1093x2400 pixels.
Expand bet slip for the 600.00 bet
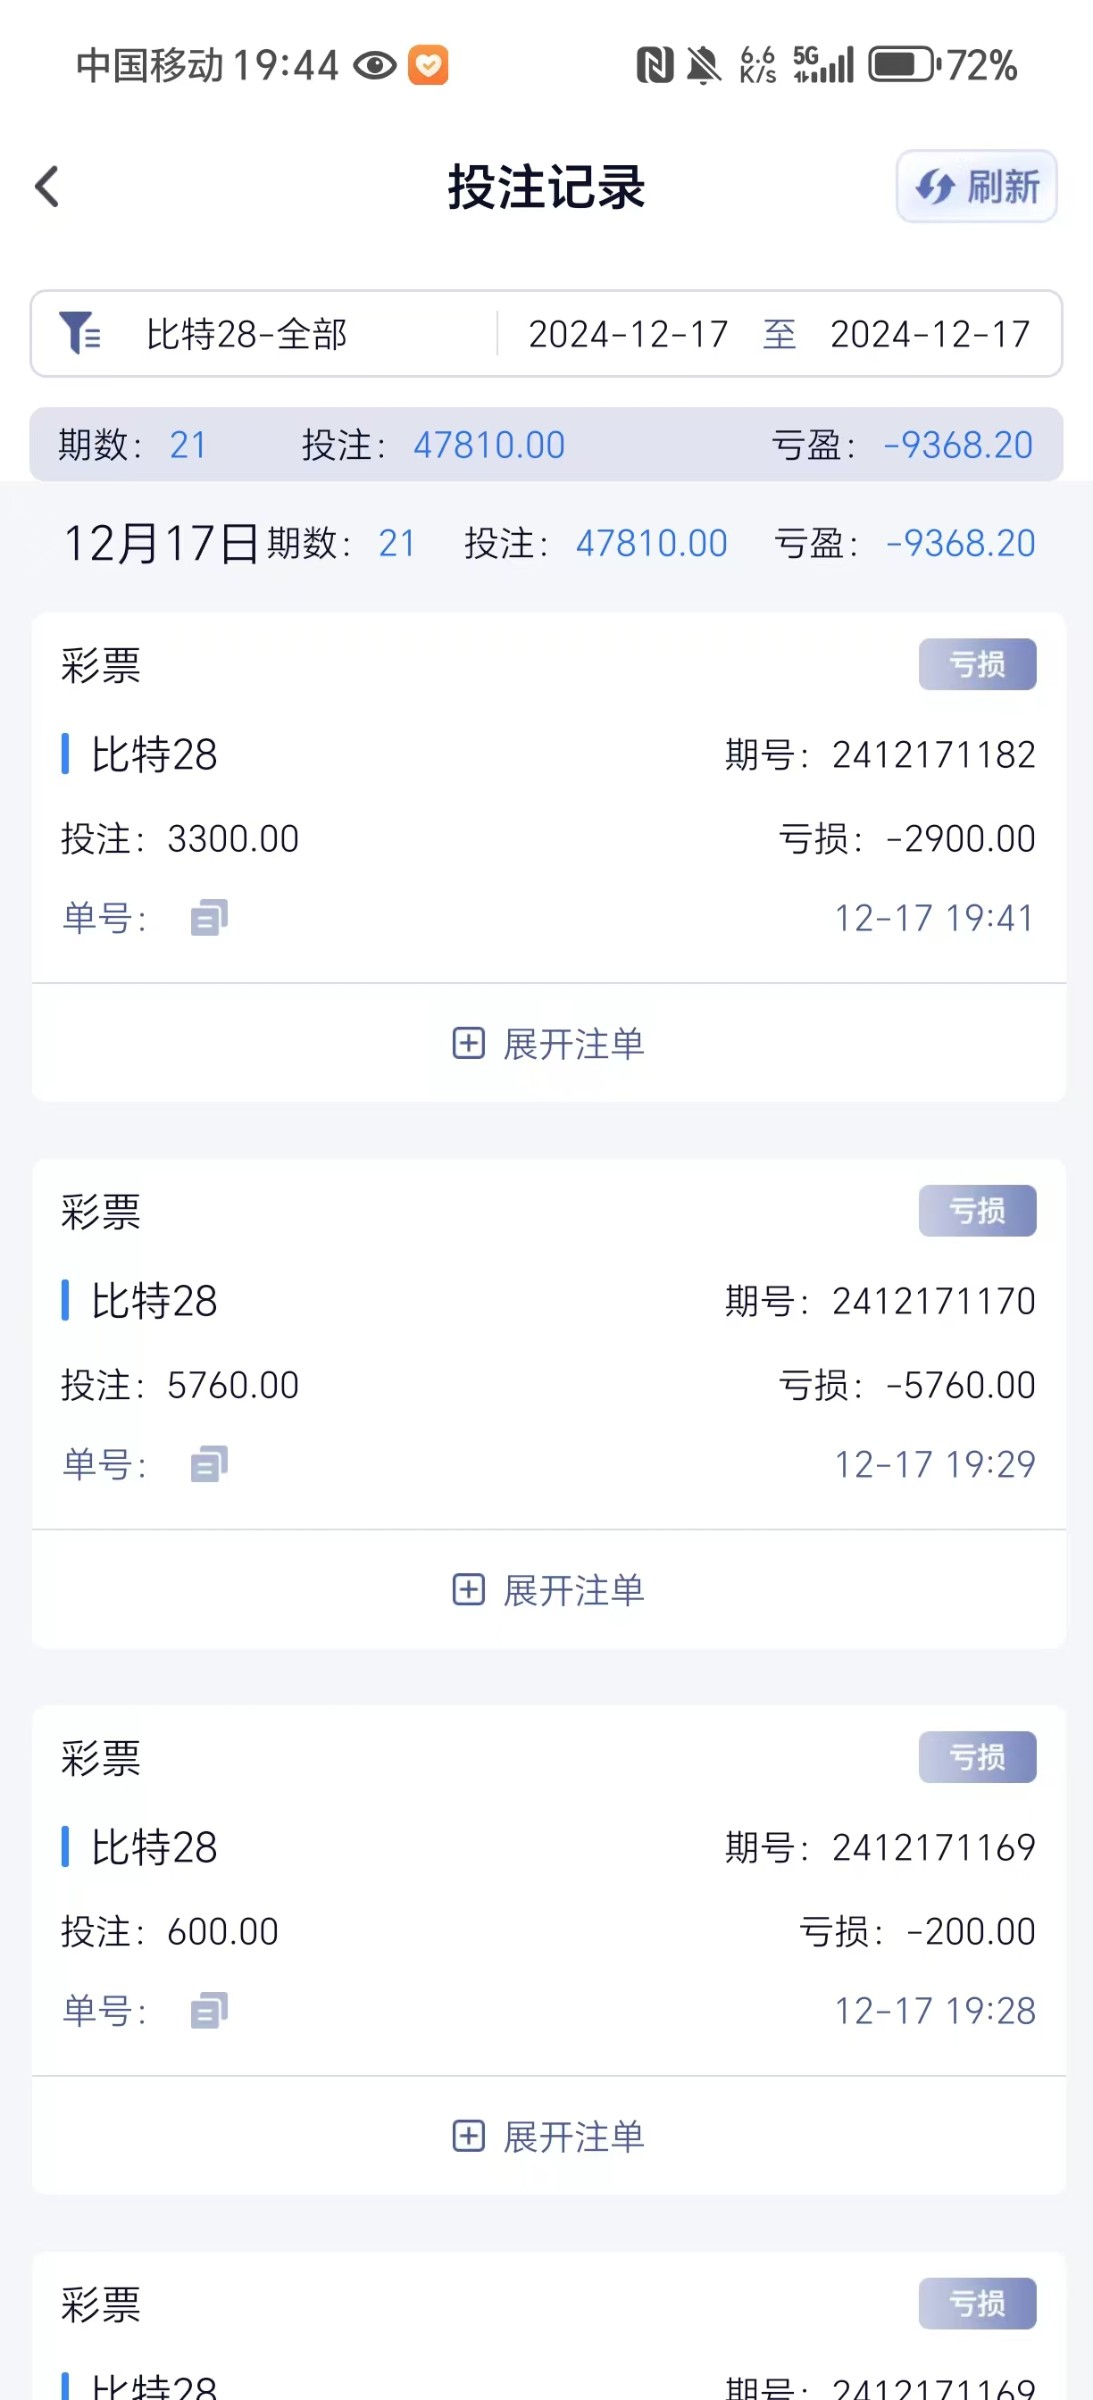(x=548, y=2136)
